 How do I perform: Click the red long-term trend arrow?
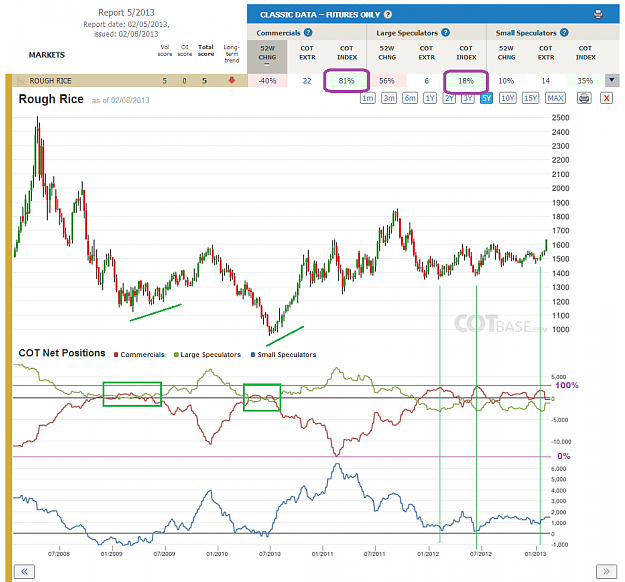(x=232, y=81)
